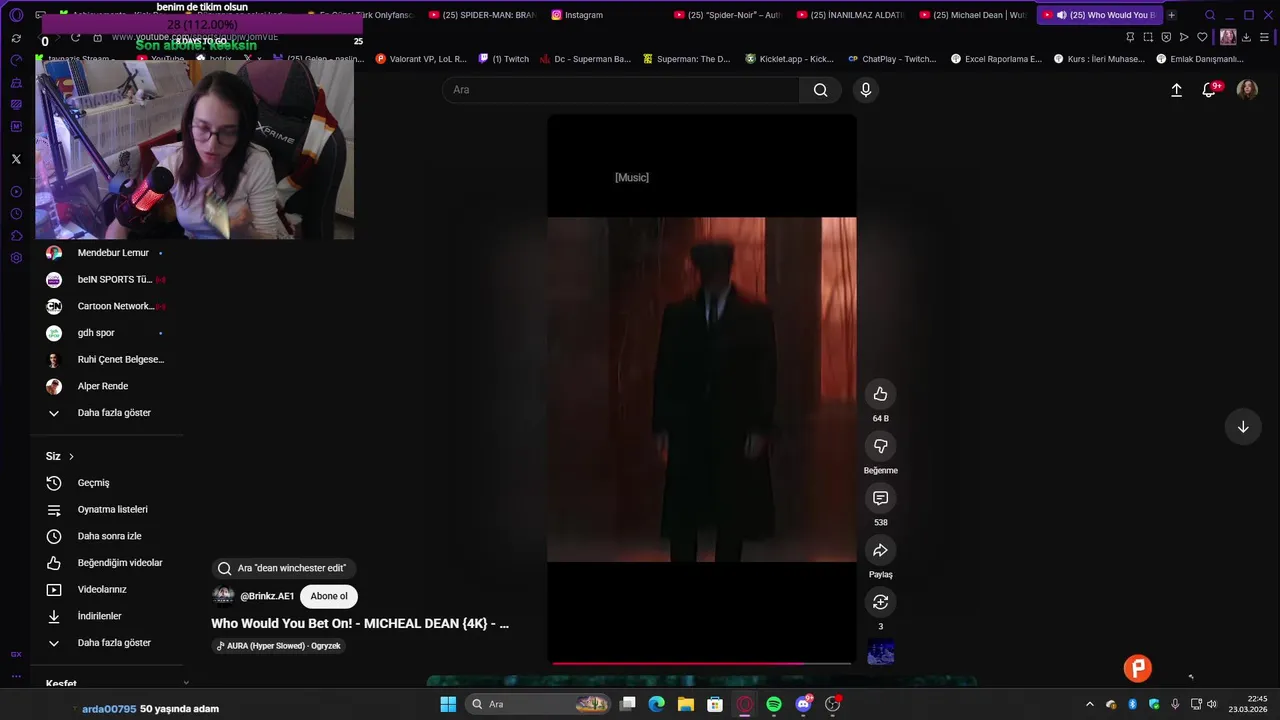Open Excel Raporlama E... bookmark

pos(996,59)
